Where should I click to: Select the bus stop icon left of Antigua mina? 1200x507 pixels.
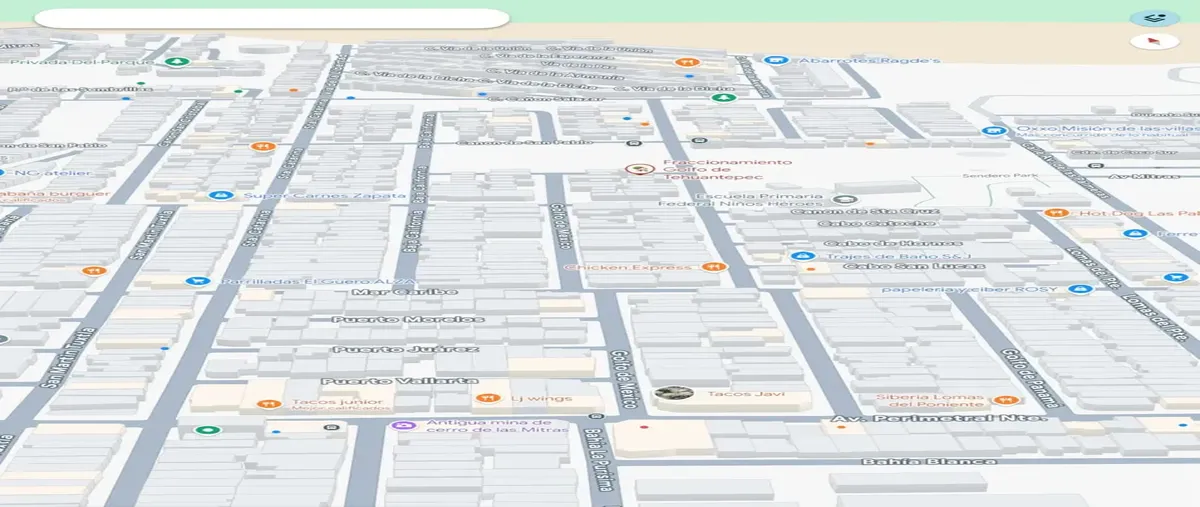(330, 427)
